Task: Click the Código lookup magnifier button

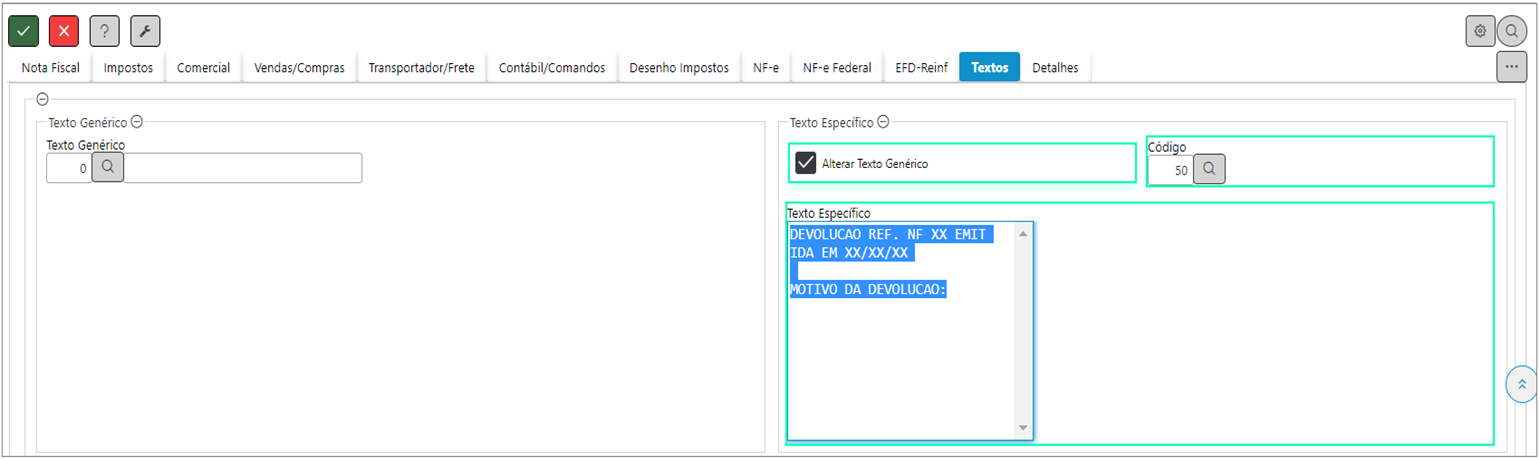Action: [x=1209, y=170]
